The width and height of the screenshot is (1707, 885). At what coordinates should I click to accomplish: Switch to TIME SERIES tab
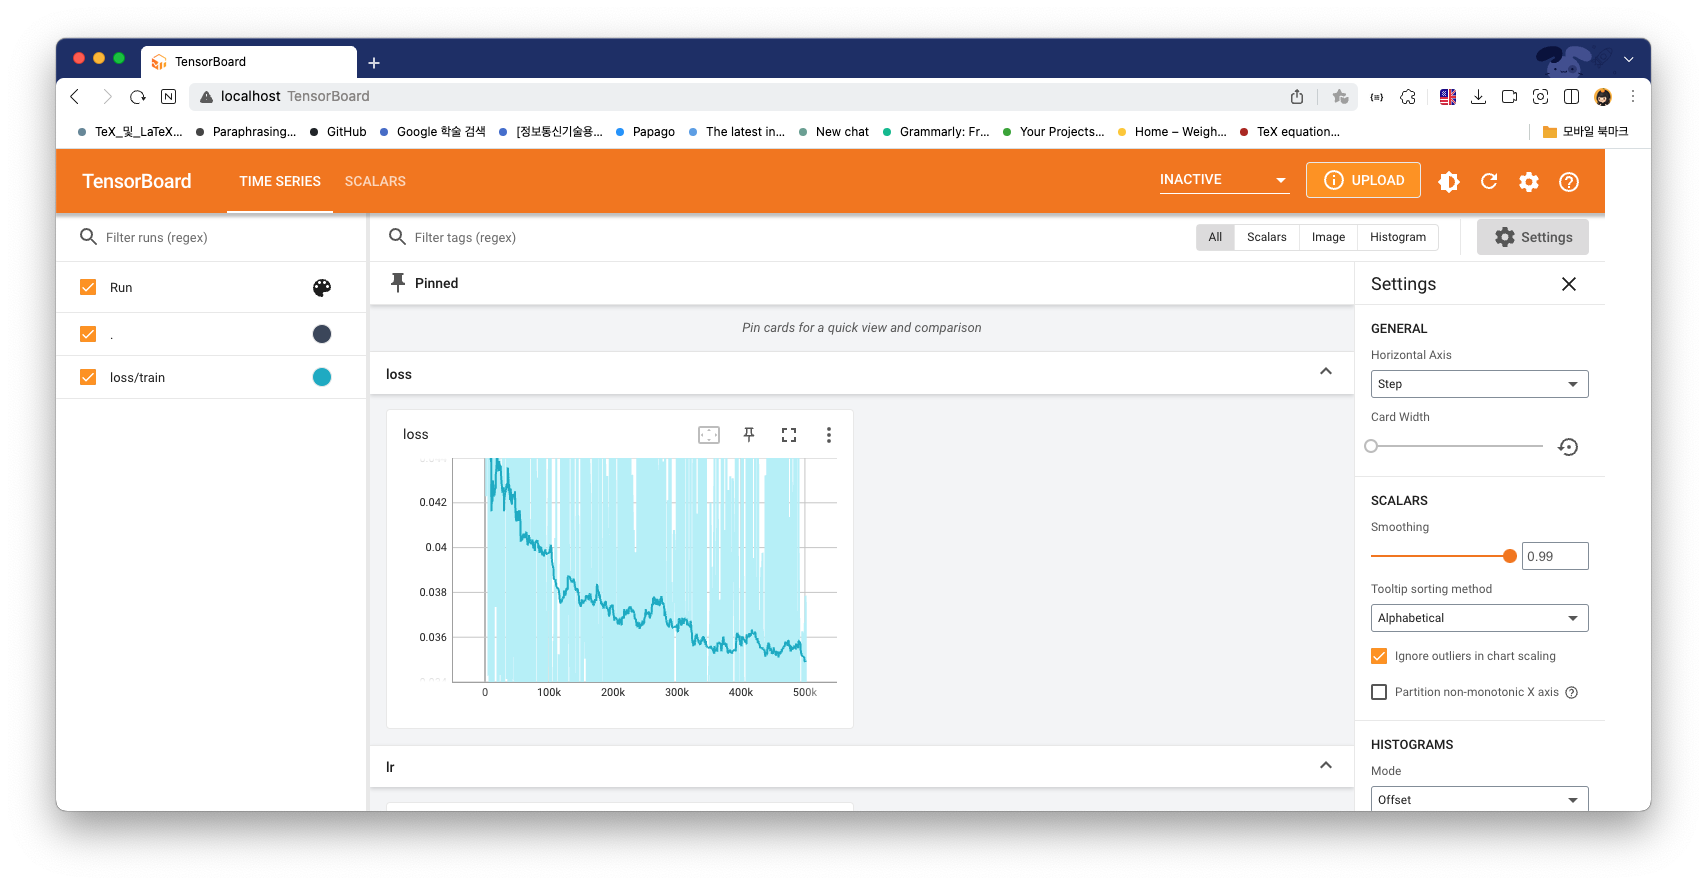coord(280,181)
